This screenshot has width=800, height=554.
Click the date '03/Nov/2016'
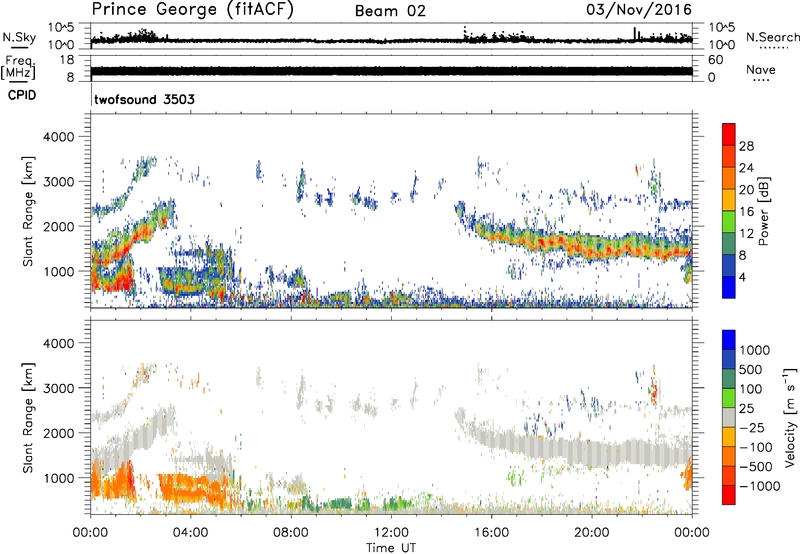[639, 10]
